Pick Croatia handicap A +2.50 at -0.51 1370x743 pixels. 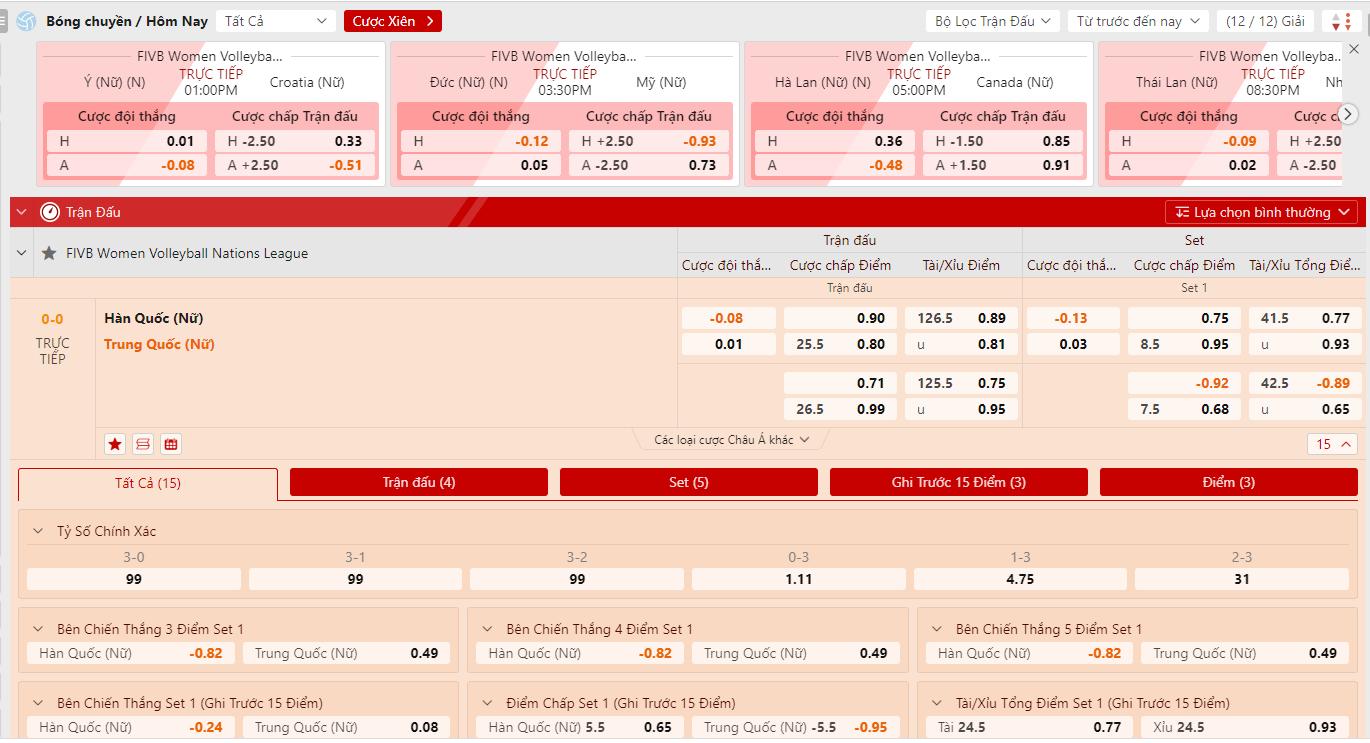(296, 165)
